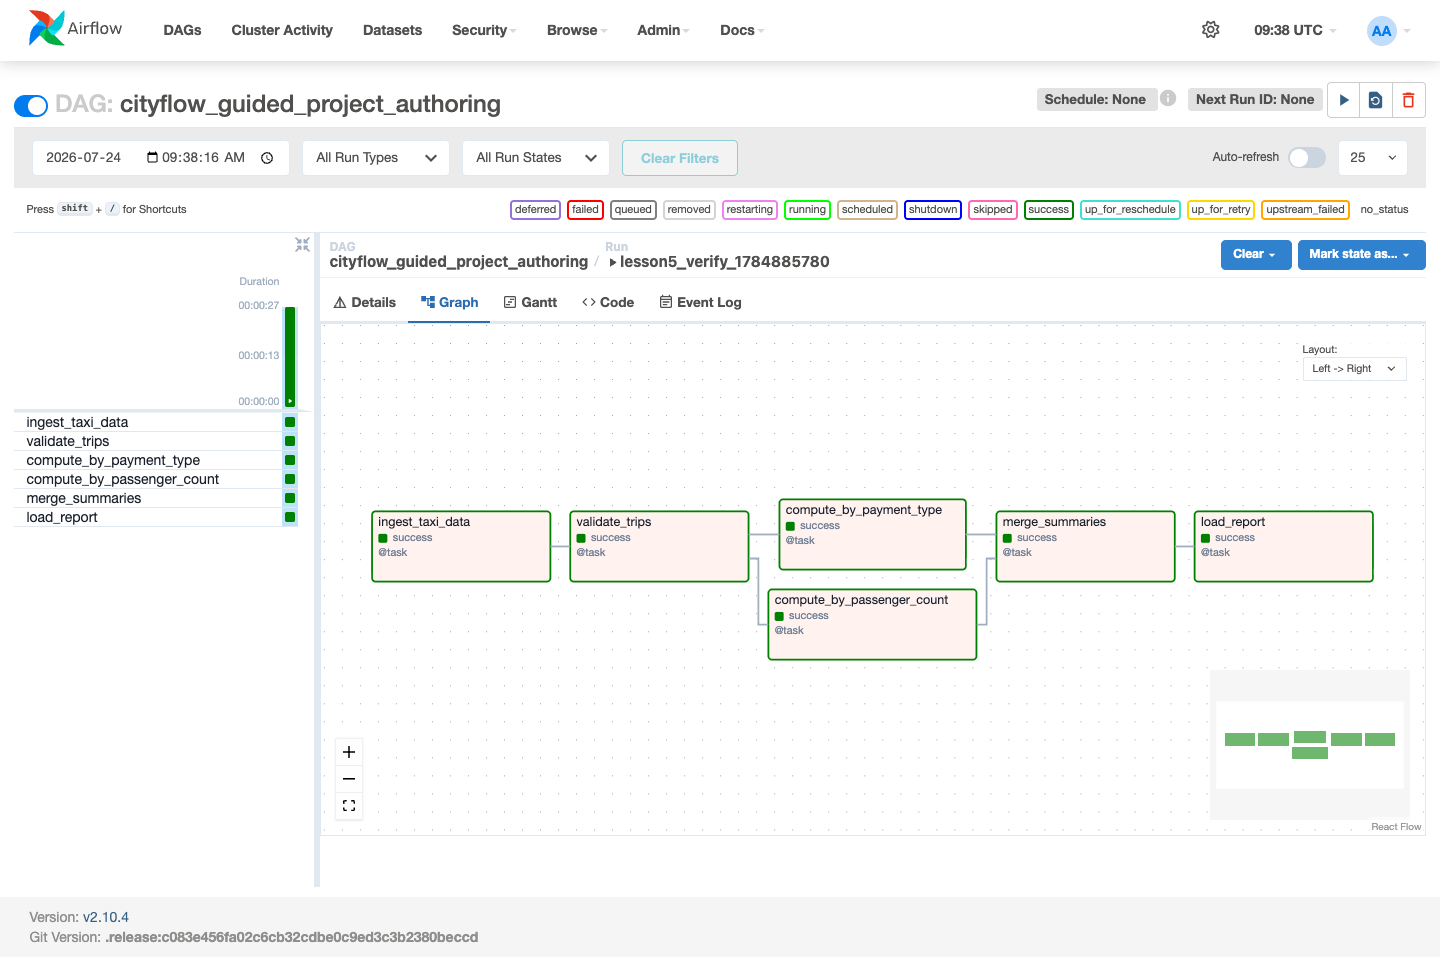This screenshot has width=1440, height=957.
Task: Open the 09:38 UTC timezone dropdown
Action: [1295, 30]
